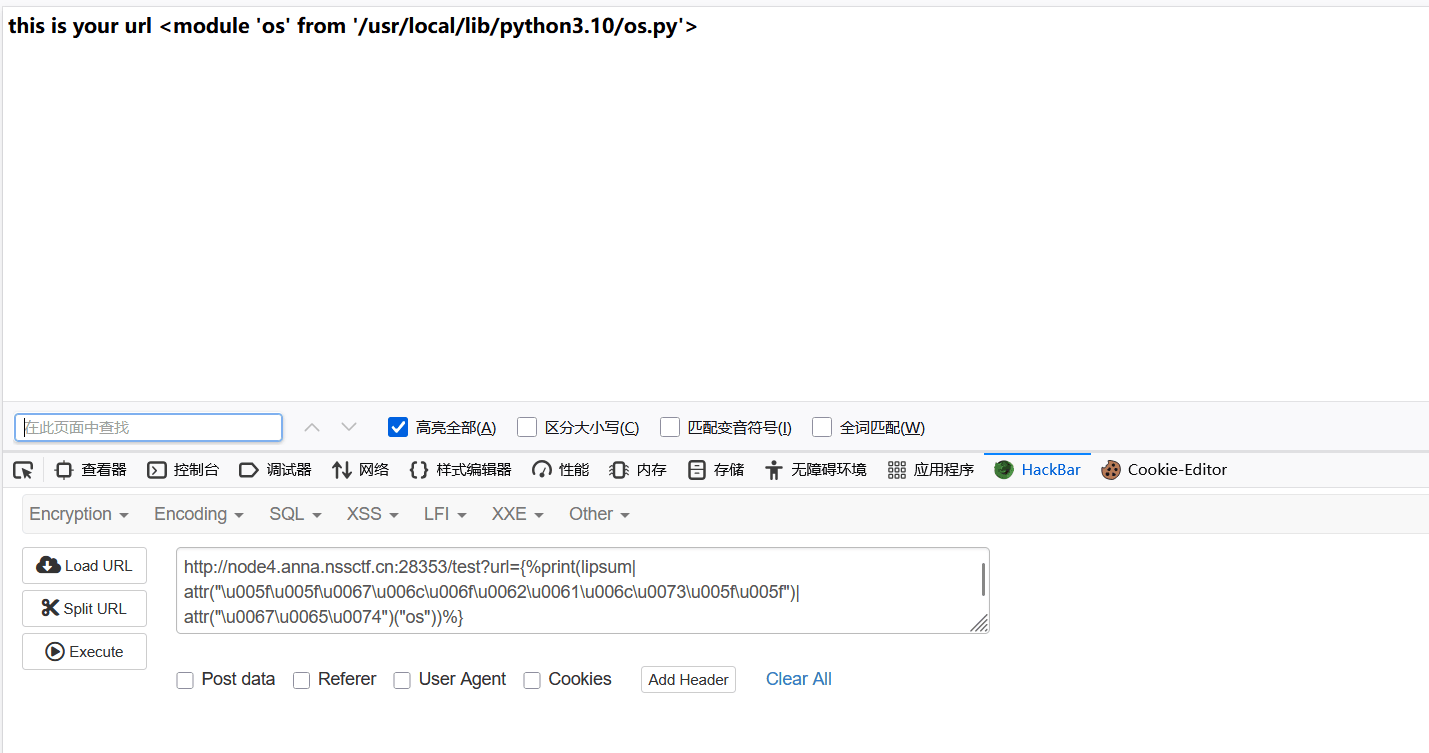The width and height of the screenshot is (1429, 753).
Task: Select the HackBar tab
Action: (1038, 470)
